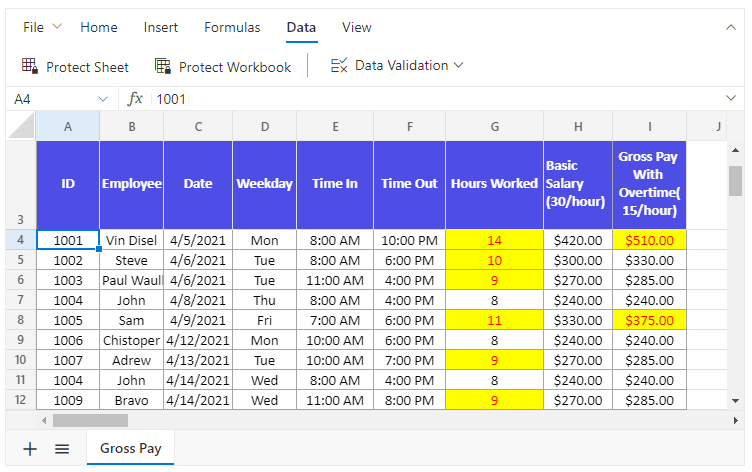752x472 pixels.
Task: Open the Name Box dropdown arrow
Action: (103, 99)
